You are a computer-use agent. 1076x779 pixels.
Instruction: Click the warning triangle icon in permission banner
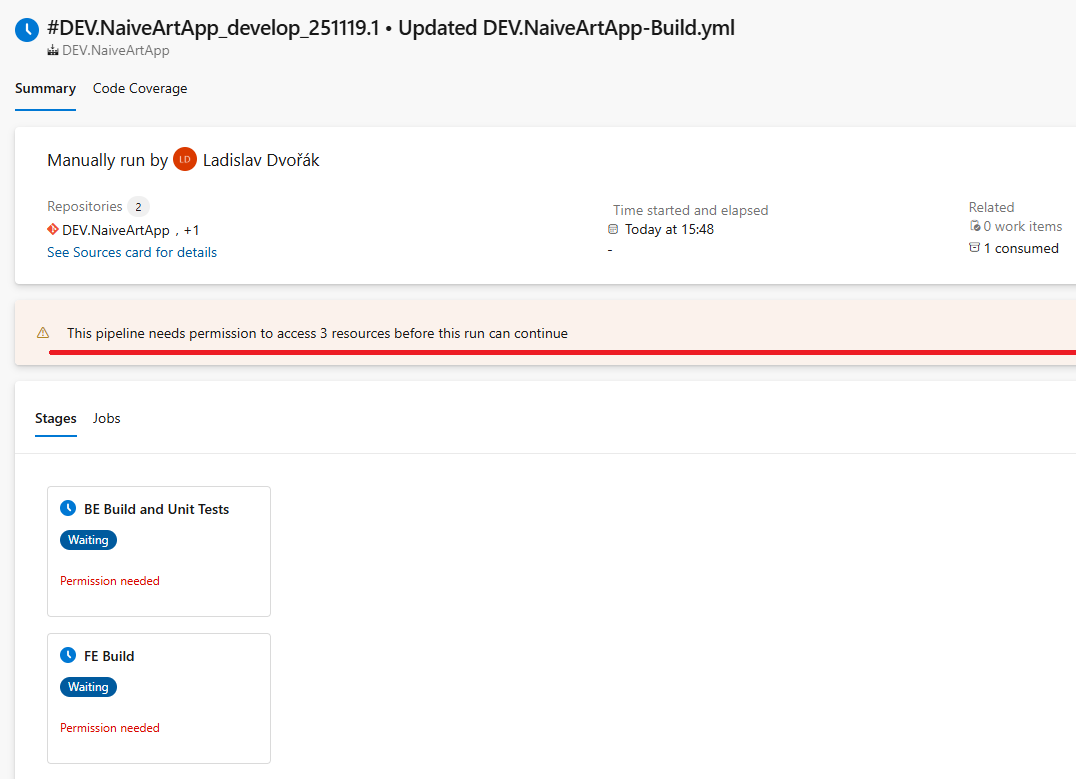43,333
